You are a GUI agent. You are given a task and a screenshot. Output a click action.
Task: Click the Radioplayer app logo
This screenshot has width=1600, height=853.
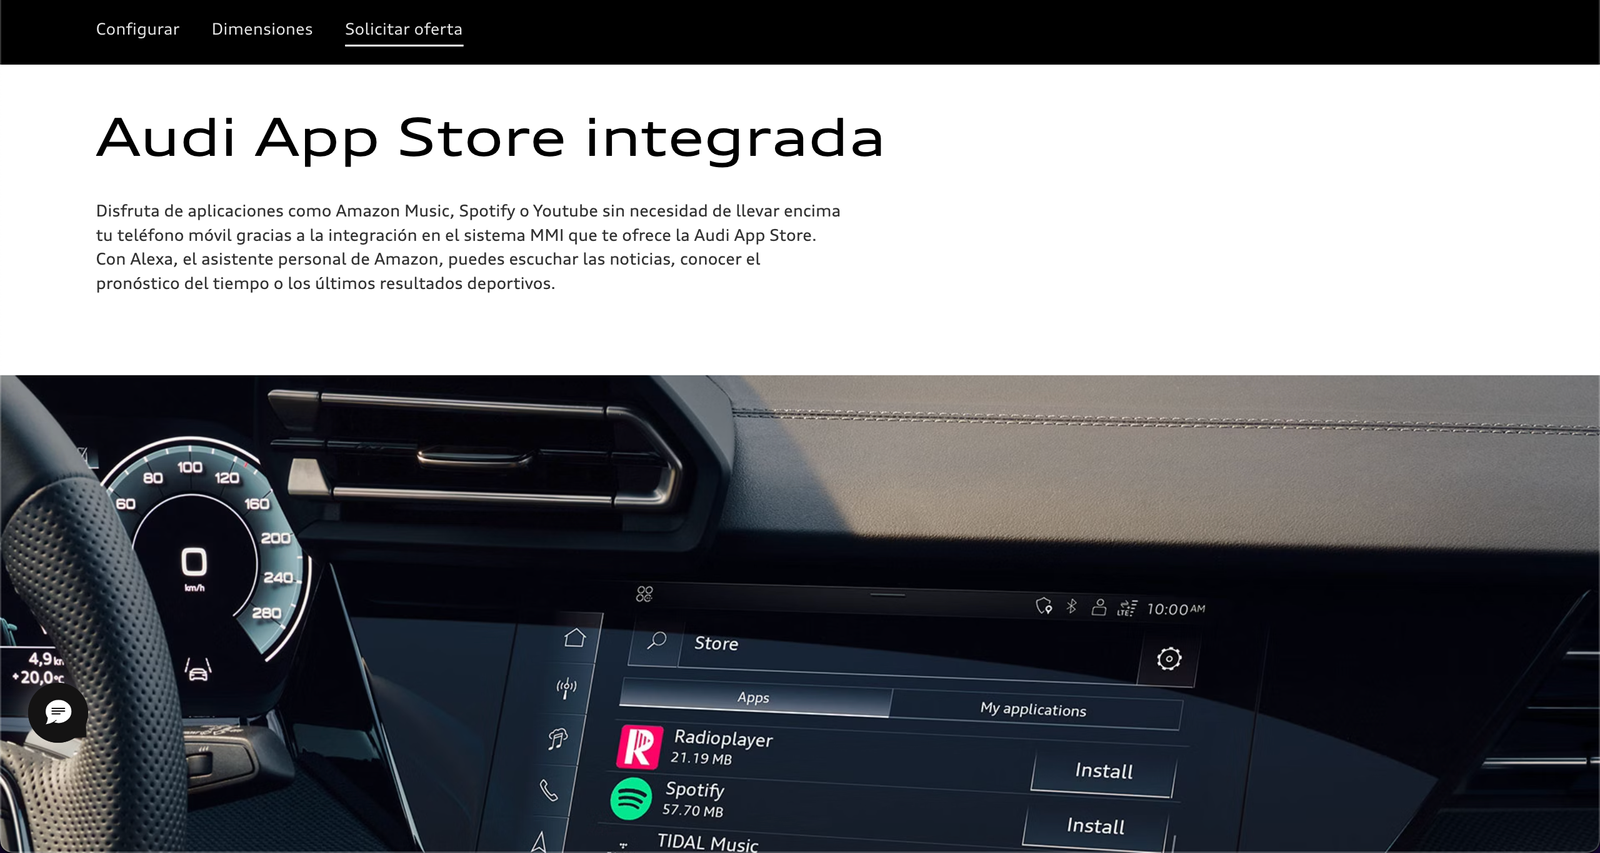[x=639, y=746]
